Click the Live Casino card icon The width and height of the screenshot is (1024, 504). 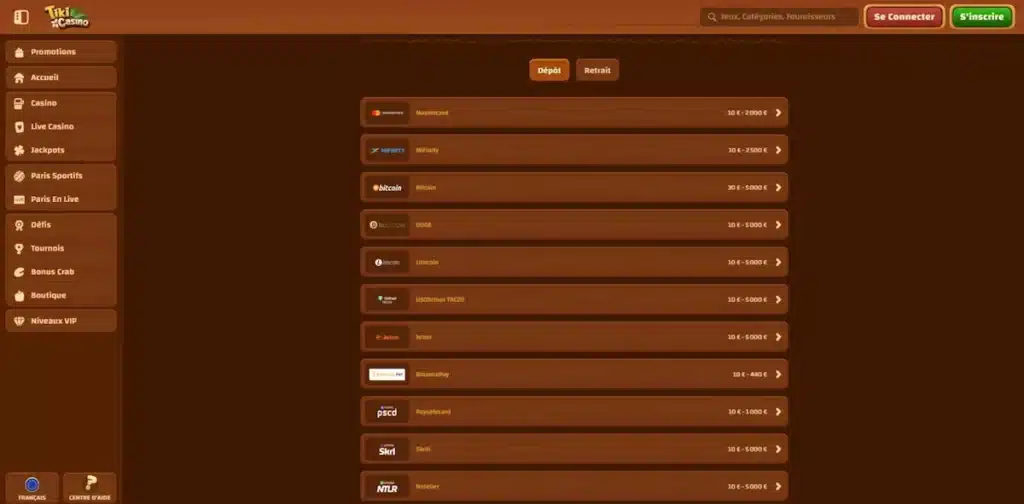coord(19,127)
